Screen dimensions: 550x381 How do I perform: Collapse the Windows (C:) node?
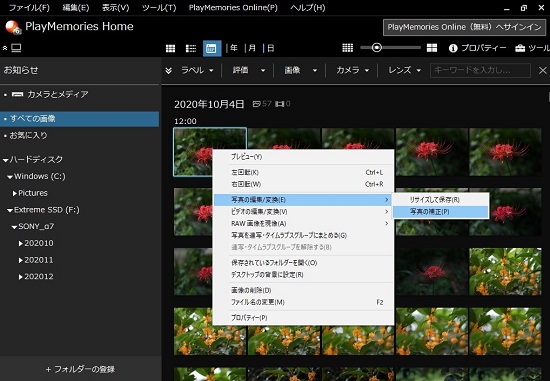tap(10, 177)
